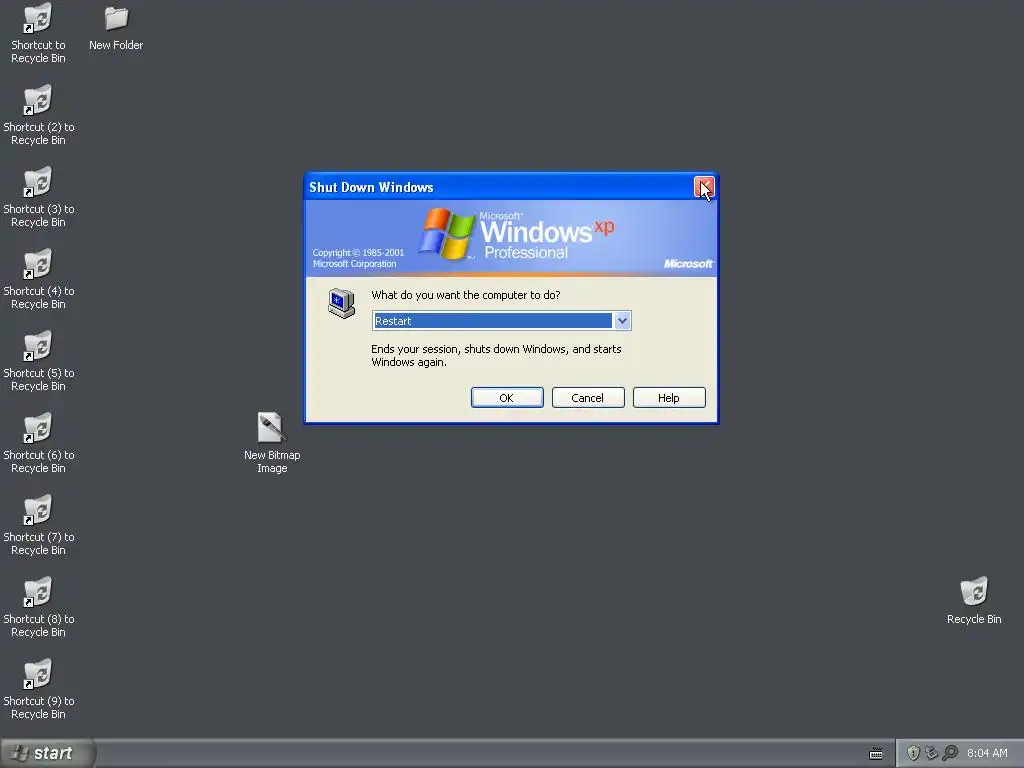Click the network connection tray icon

pyautogui.click(x=931, y=753)
